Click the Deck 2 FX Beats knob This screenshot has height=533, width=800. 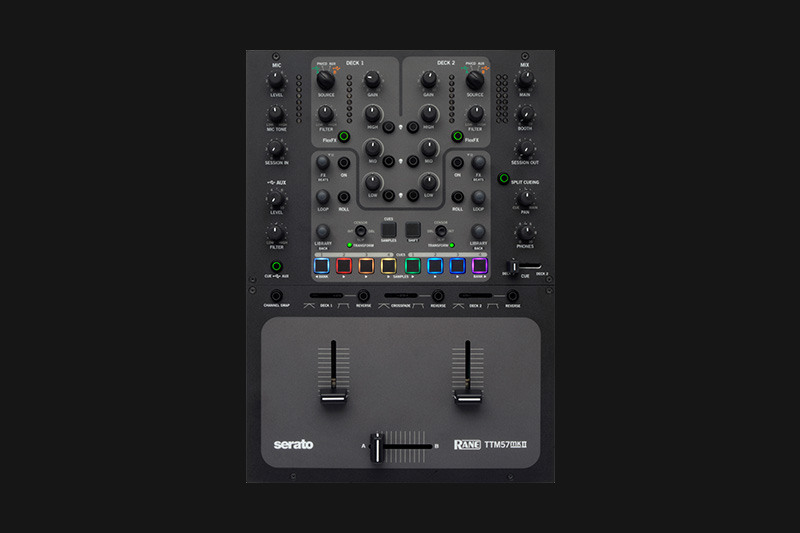(x=478, y=163)
